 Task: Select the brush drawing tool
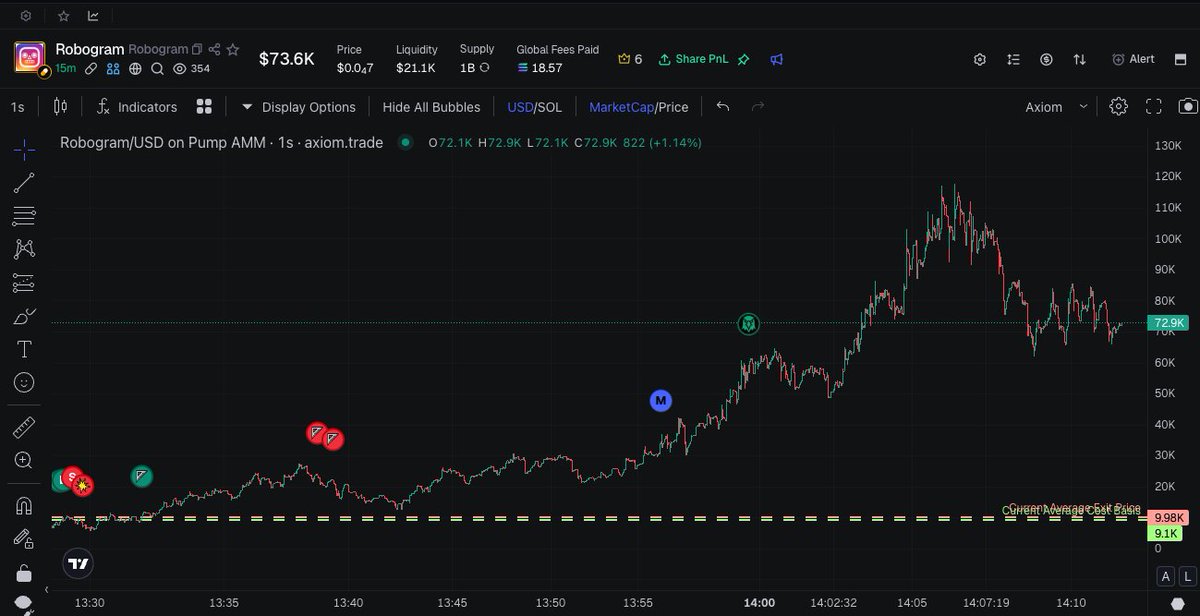[25, 316]
